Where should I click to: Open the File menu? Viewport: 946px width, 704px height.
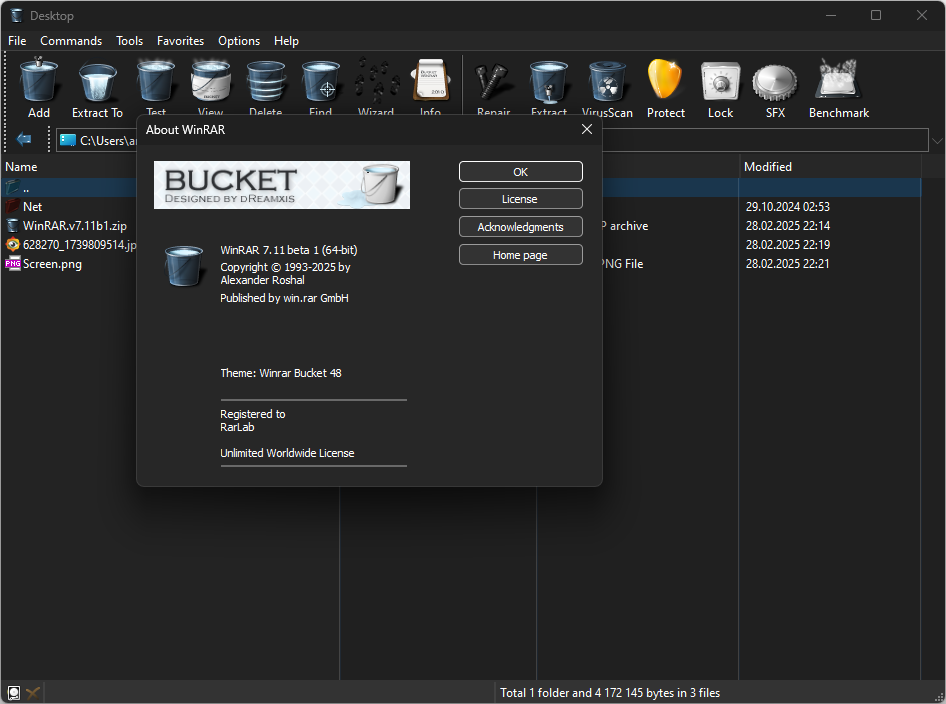click(x=17, y=40)
